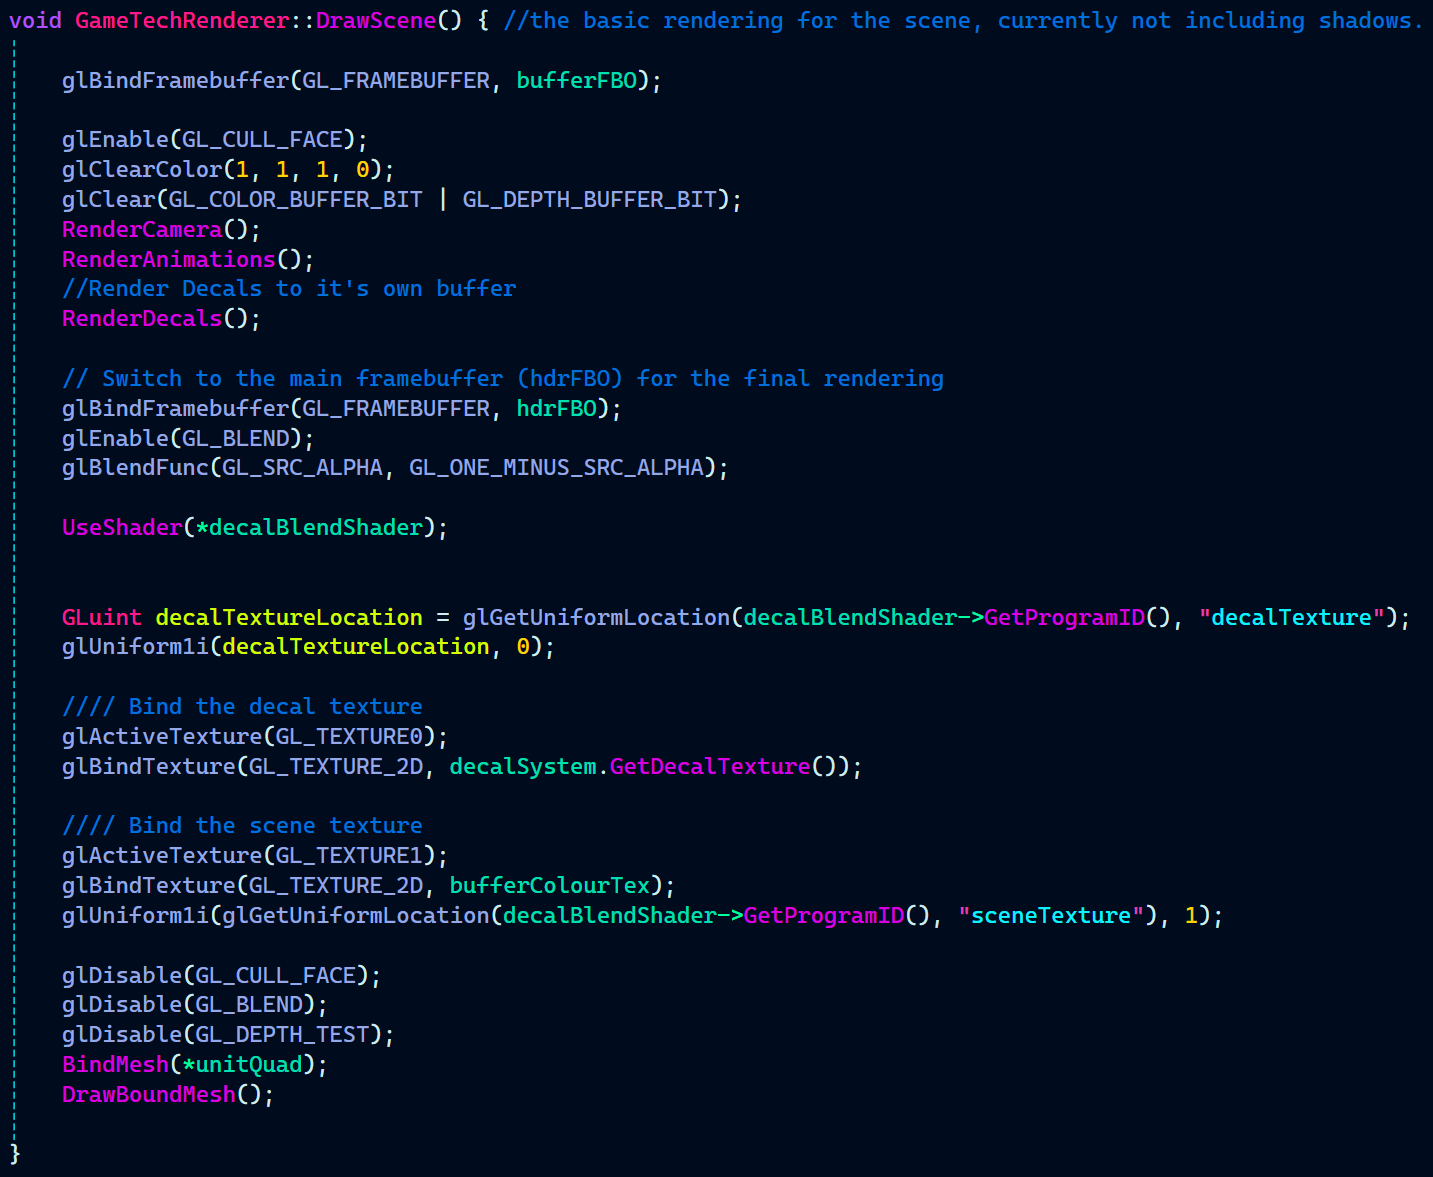Click the glClearColor function call
The height and width of the screenshot is (1177, 1433).
(x=142, y=169)
